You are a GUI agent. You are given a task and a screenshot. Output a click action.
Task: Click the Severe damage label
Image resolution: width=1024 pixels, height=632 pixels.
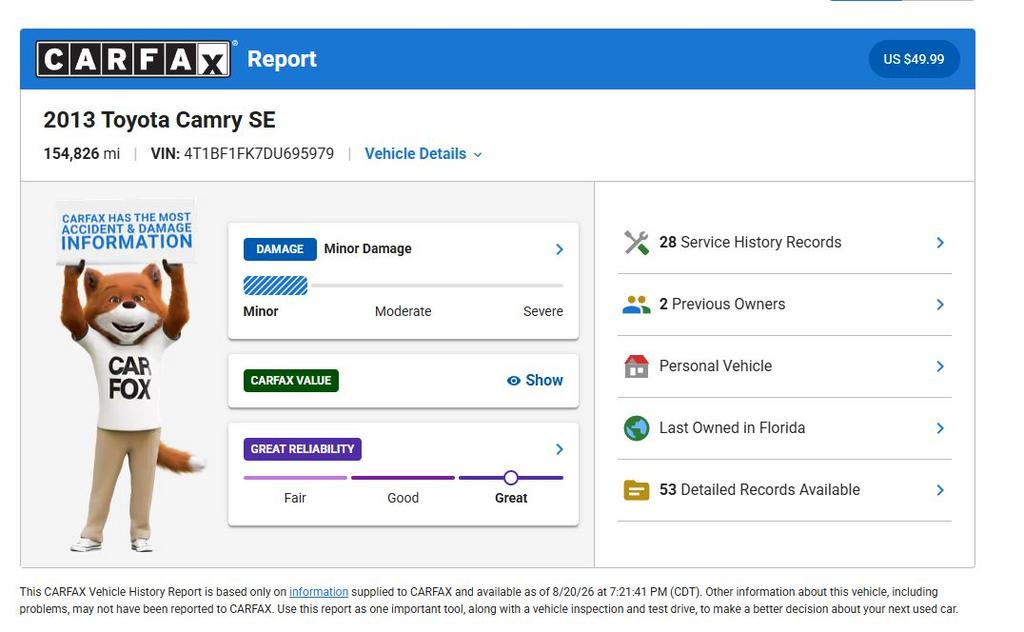coord(543,311)
